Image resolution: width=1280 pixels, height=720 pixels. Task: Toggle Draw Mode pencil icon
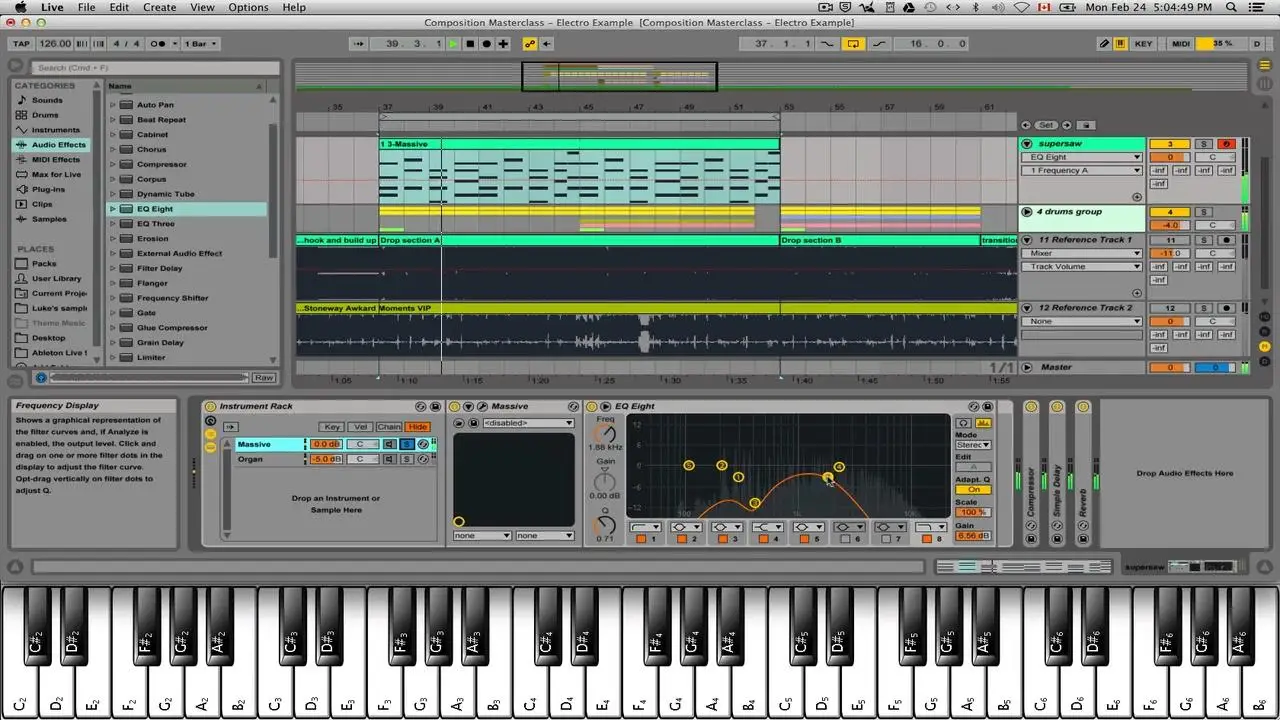coord(1105,44)
